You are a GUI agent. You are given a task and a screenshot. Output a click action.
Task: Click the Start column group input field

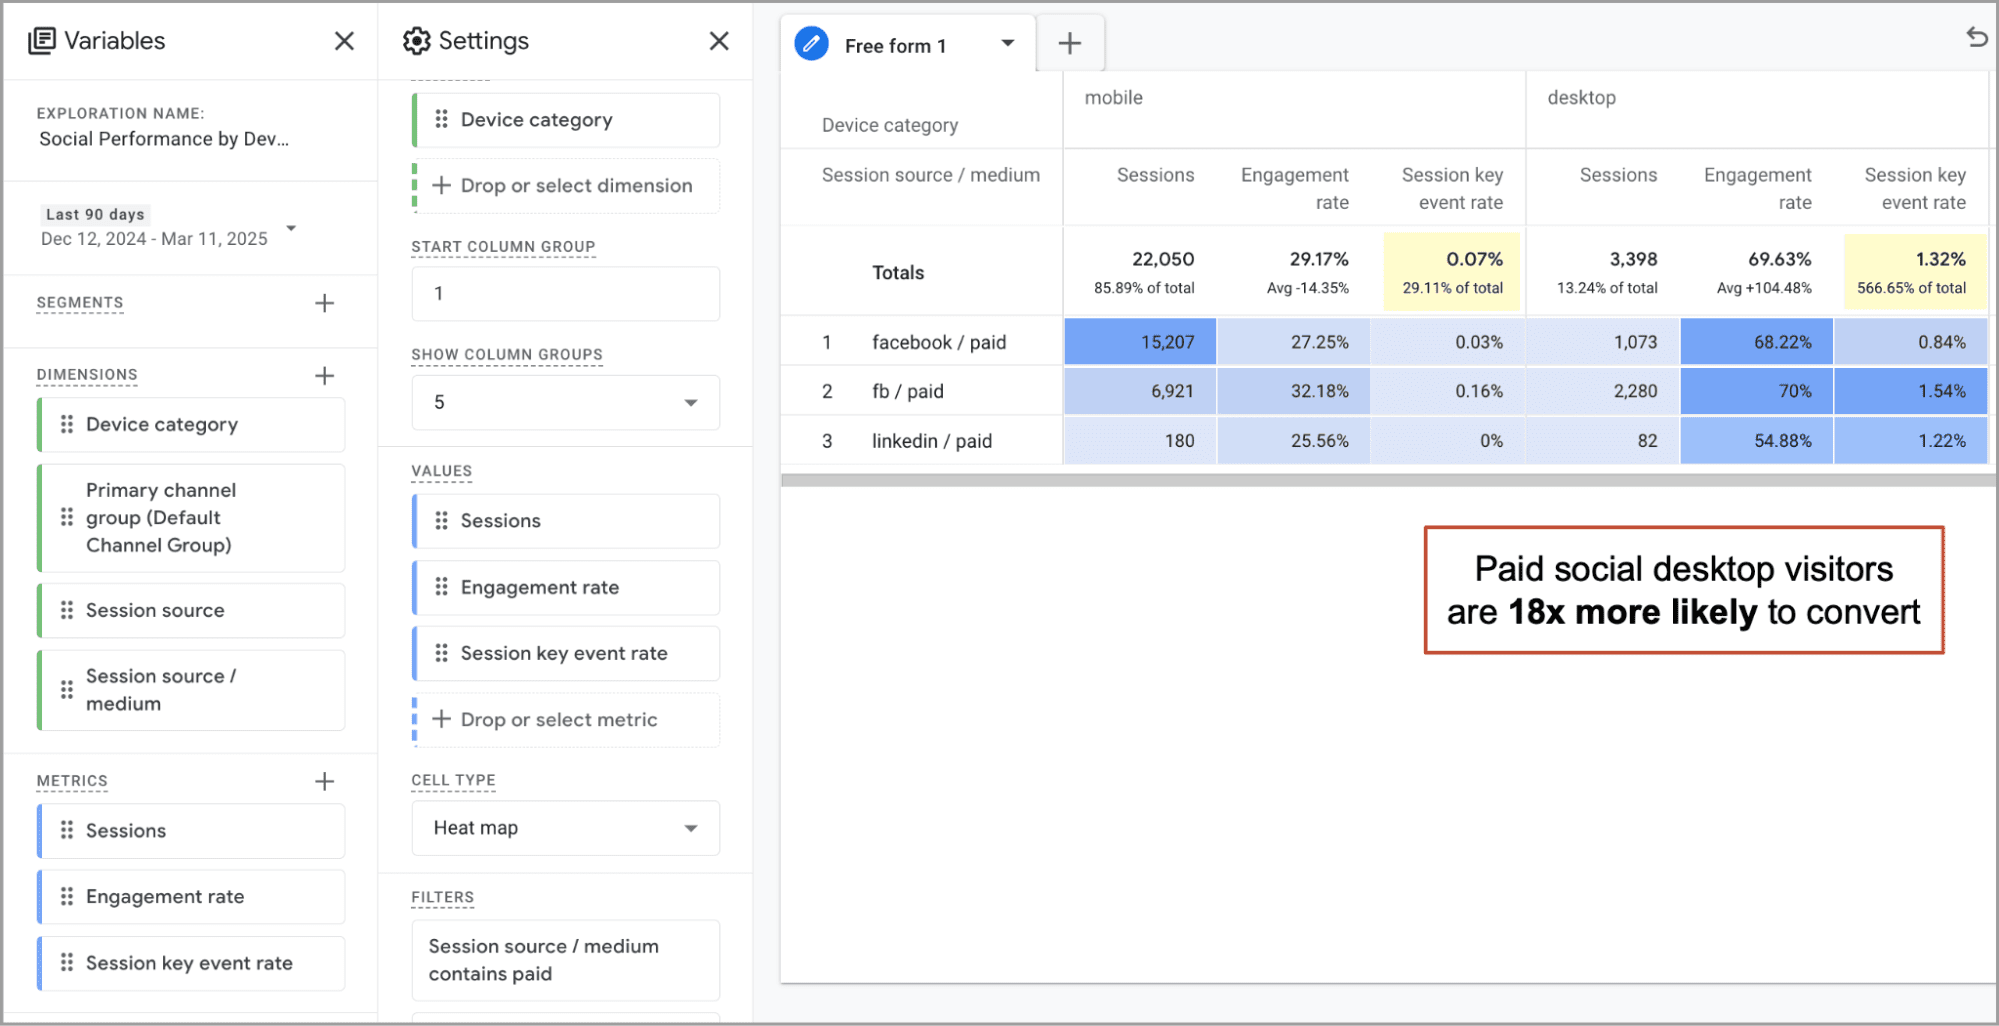566,294
